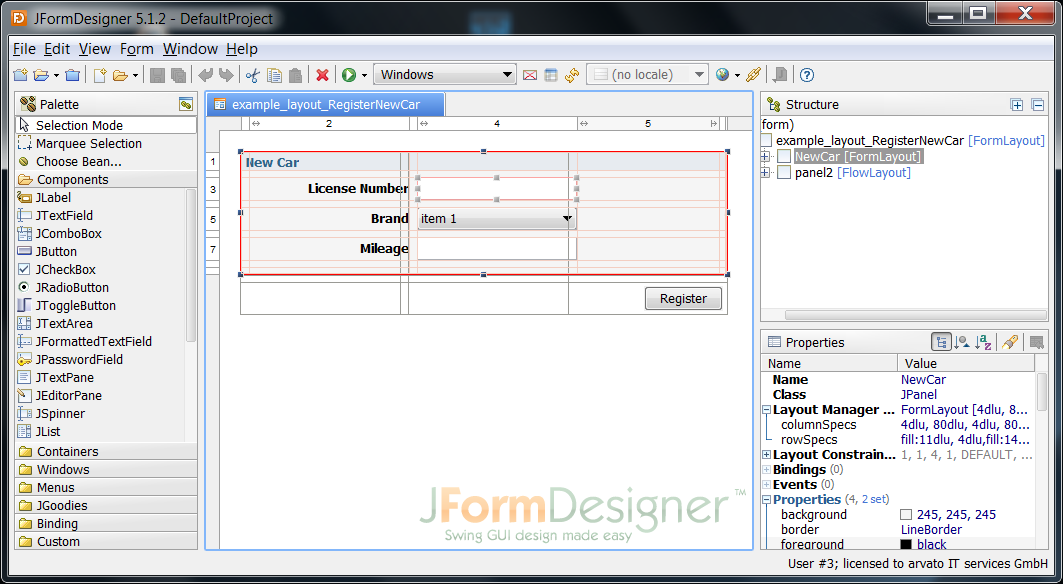Click the New Project toolbar icon
Viewport: 1063px width, 584px height.
20,75
